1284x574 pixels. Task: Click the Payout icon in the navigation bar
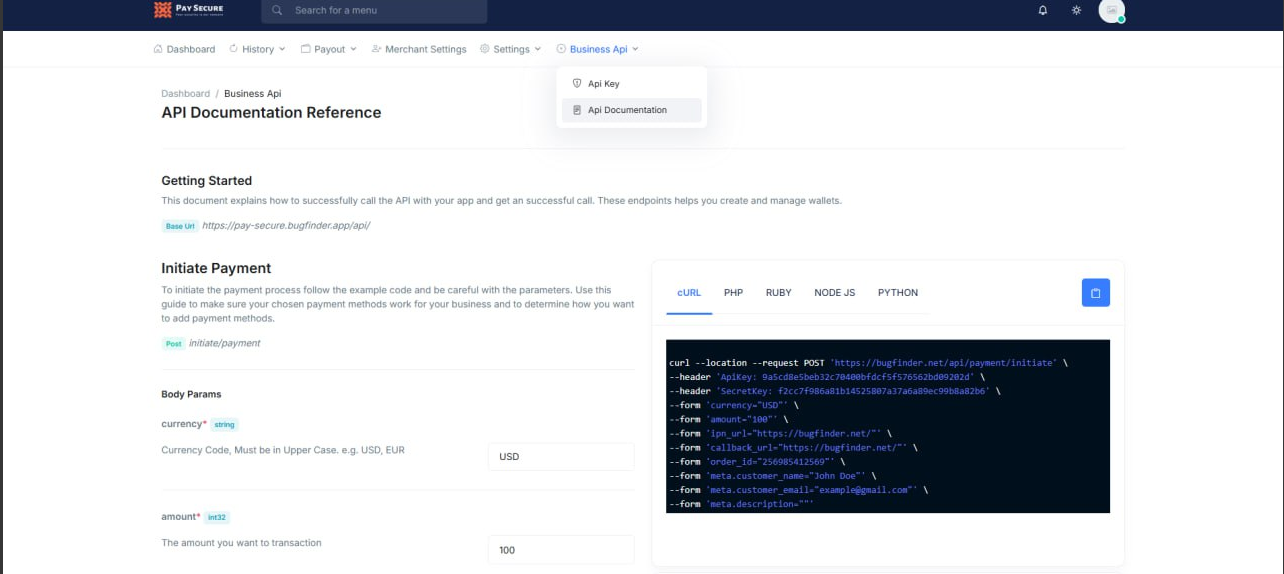306,48
